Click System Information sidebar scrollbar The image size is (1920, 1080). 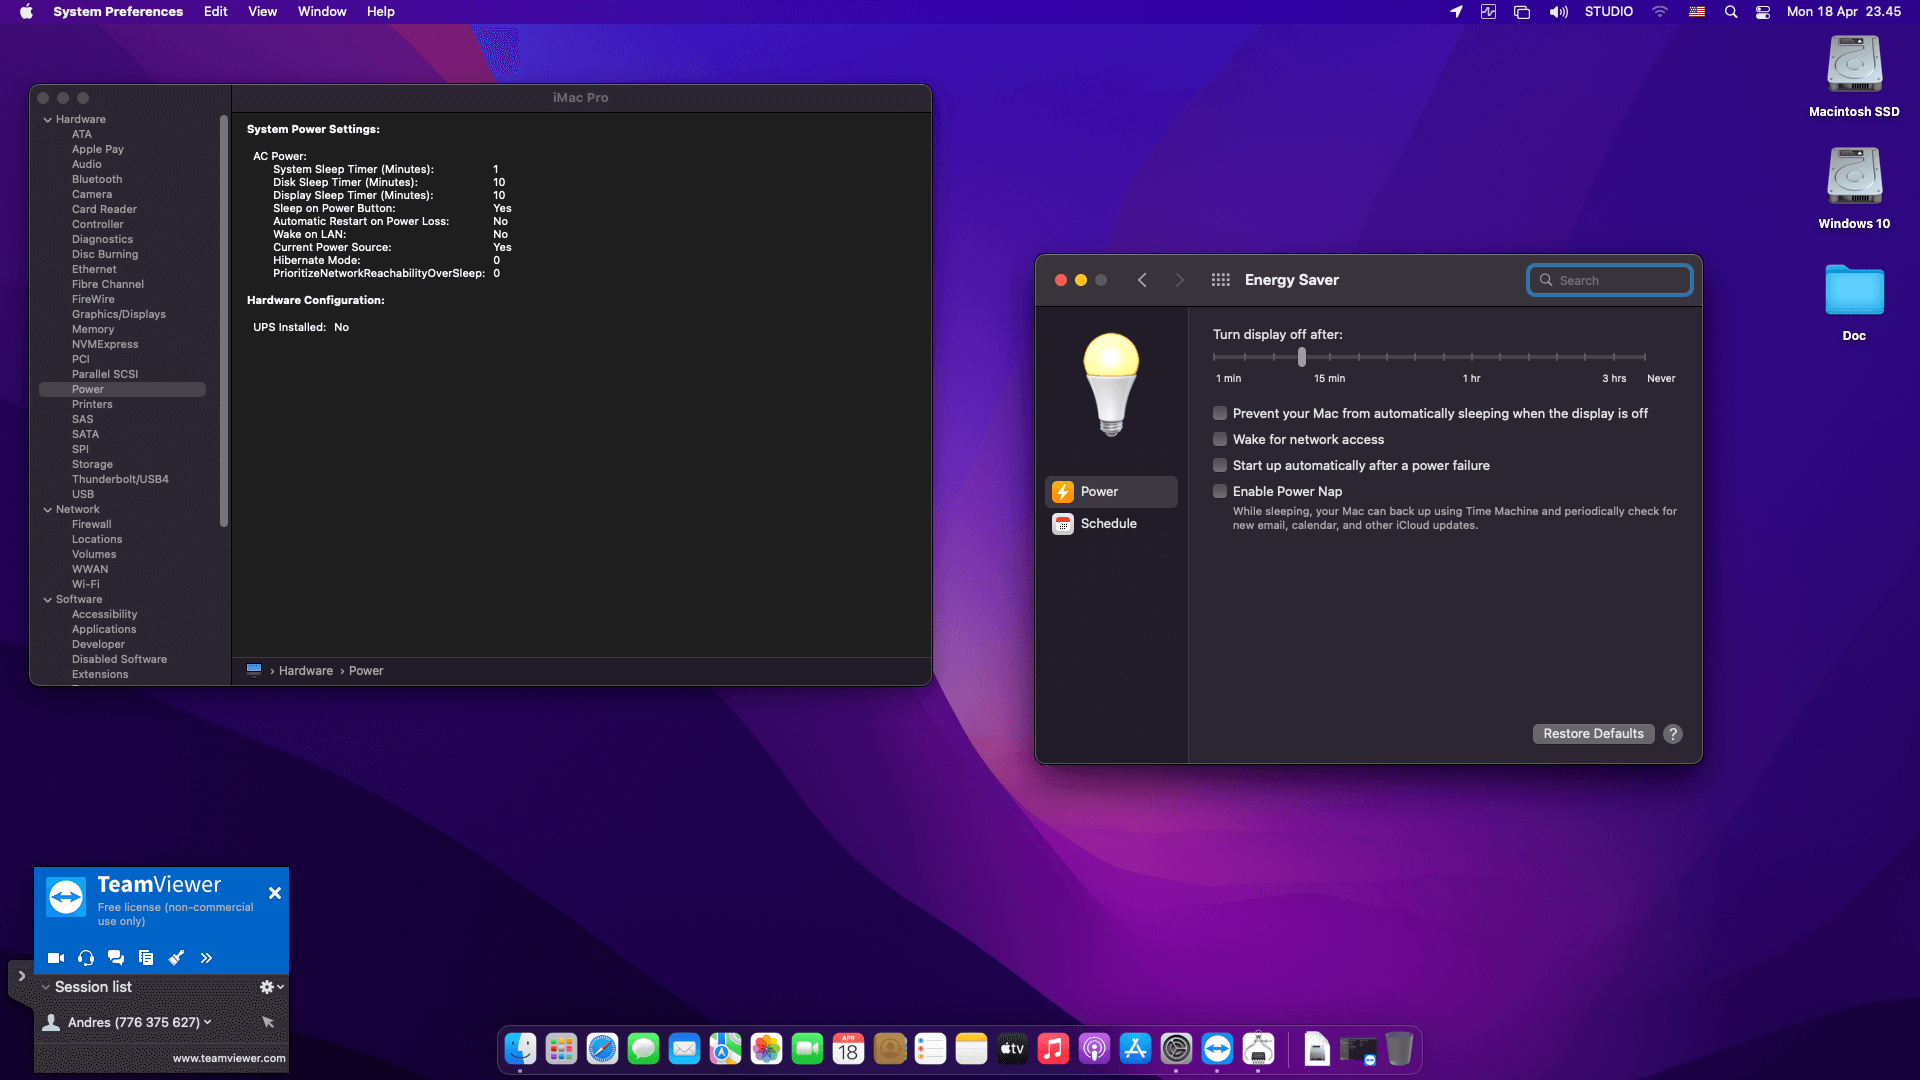[x=224, y=320]
